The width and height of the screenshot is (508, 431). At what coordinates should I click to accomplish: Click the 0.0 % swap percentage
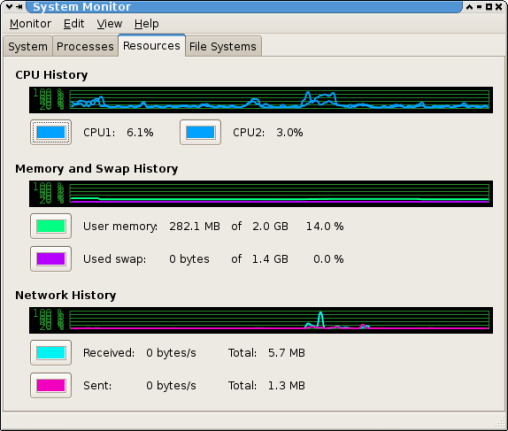[328, 259]
